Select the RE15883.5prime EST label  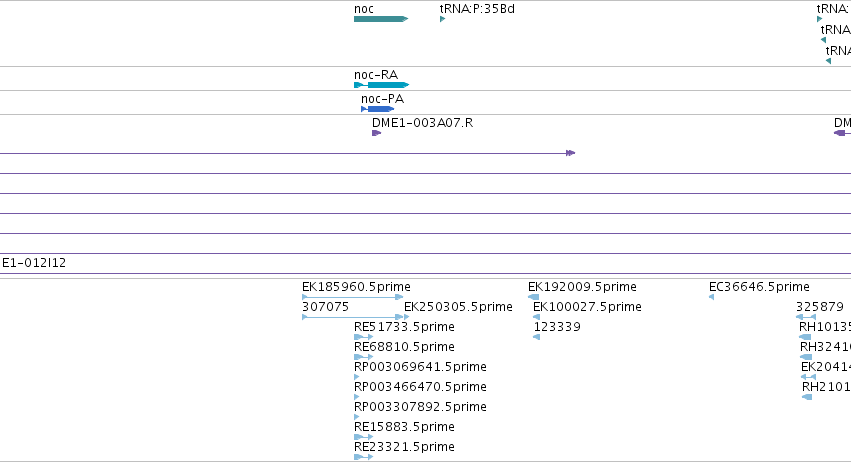(x=404, y=427)
